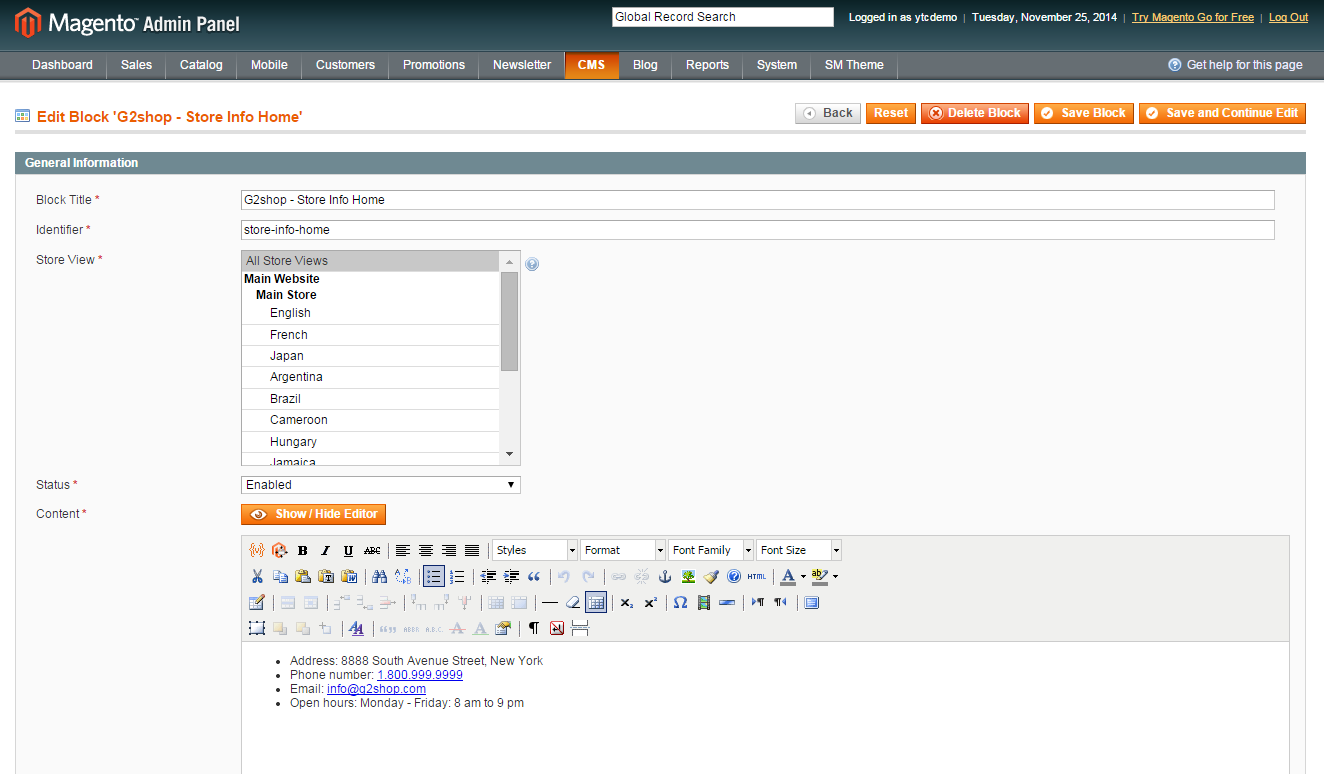Open Catalog menu
This screenshot has width=1324, height=774.
[x=201, y=65]
